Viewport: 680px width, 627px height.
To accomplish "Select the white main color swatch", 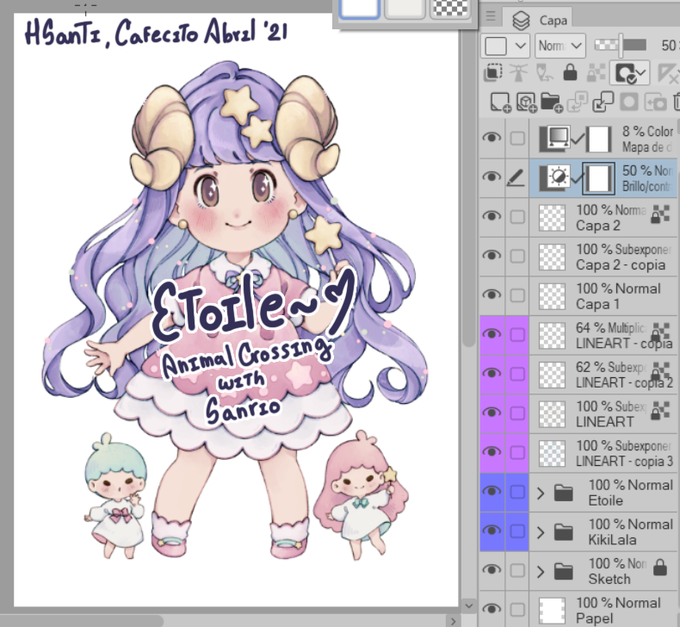I will pos(360,9).
